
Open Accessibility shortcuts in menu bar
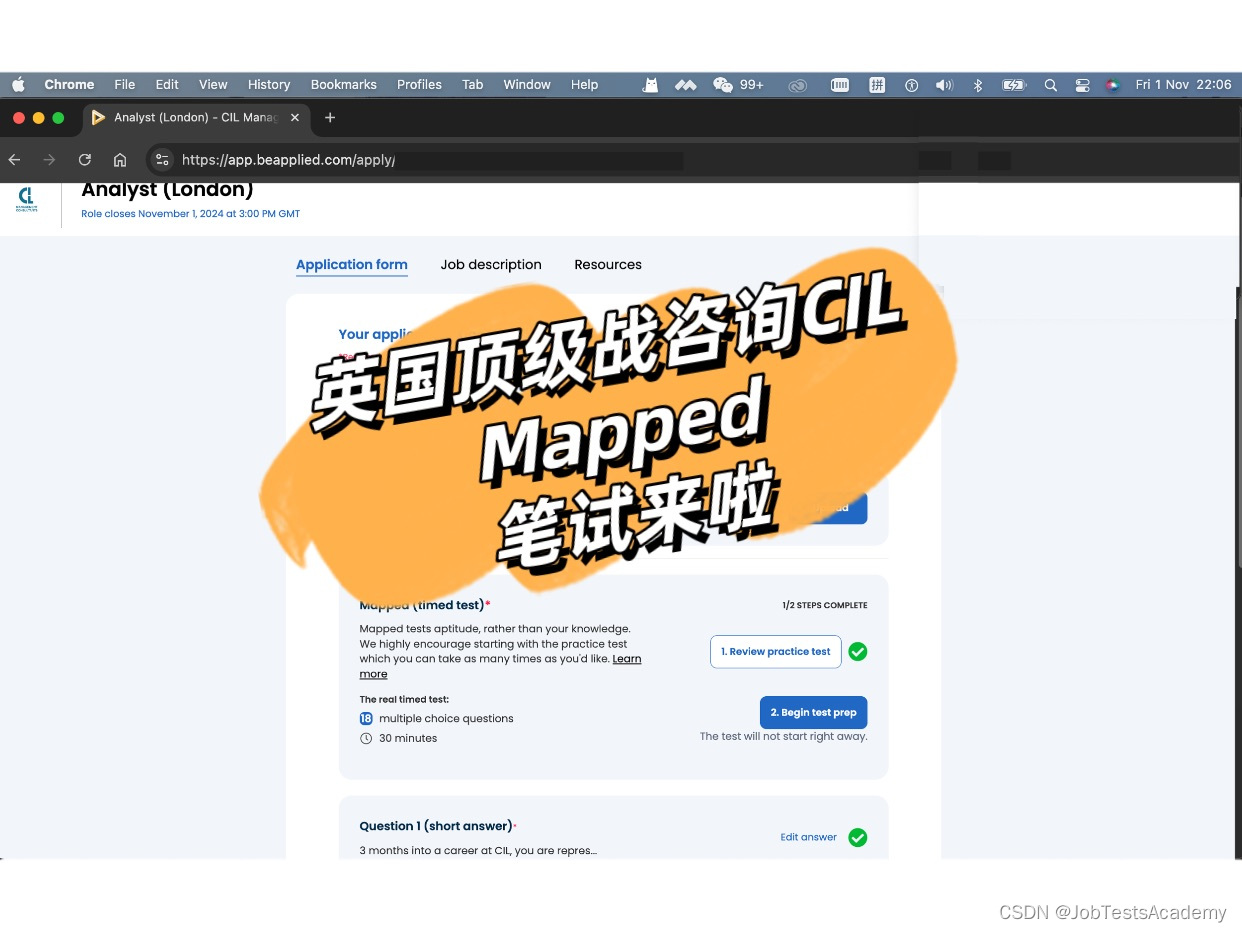point(911,85)
